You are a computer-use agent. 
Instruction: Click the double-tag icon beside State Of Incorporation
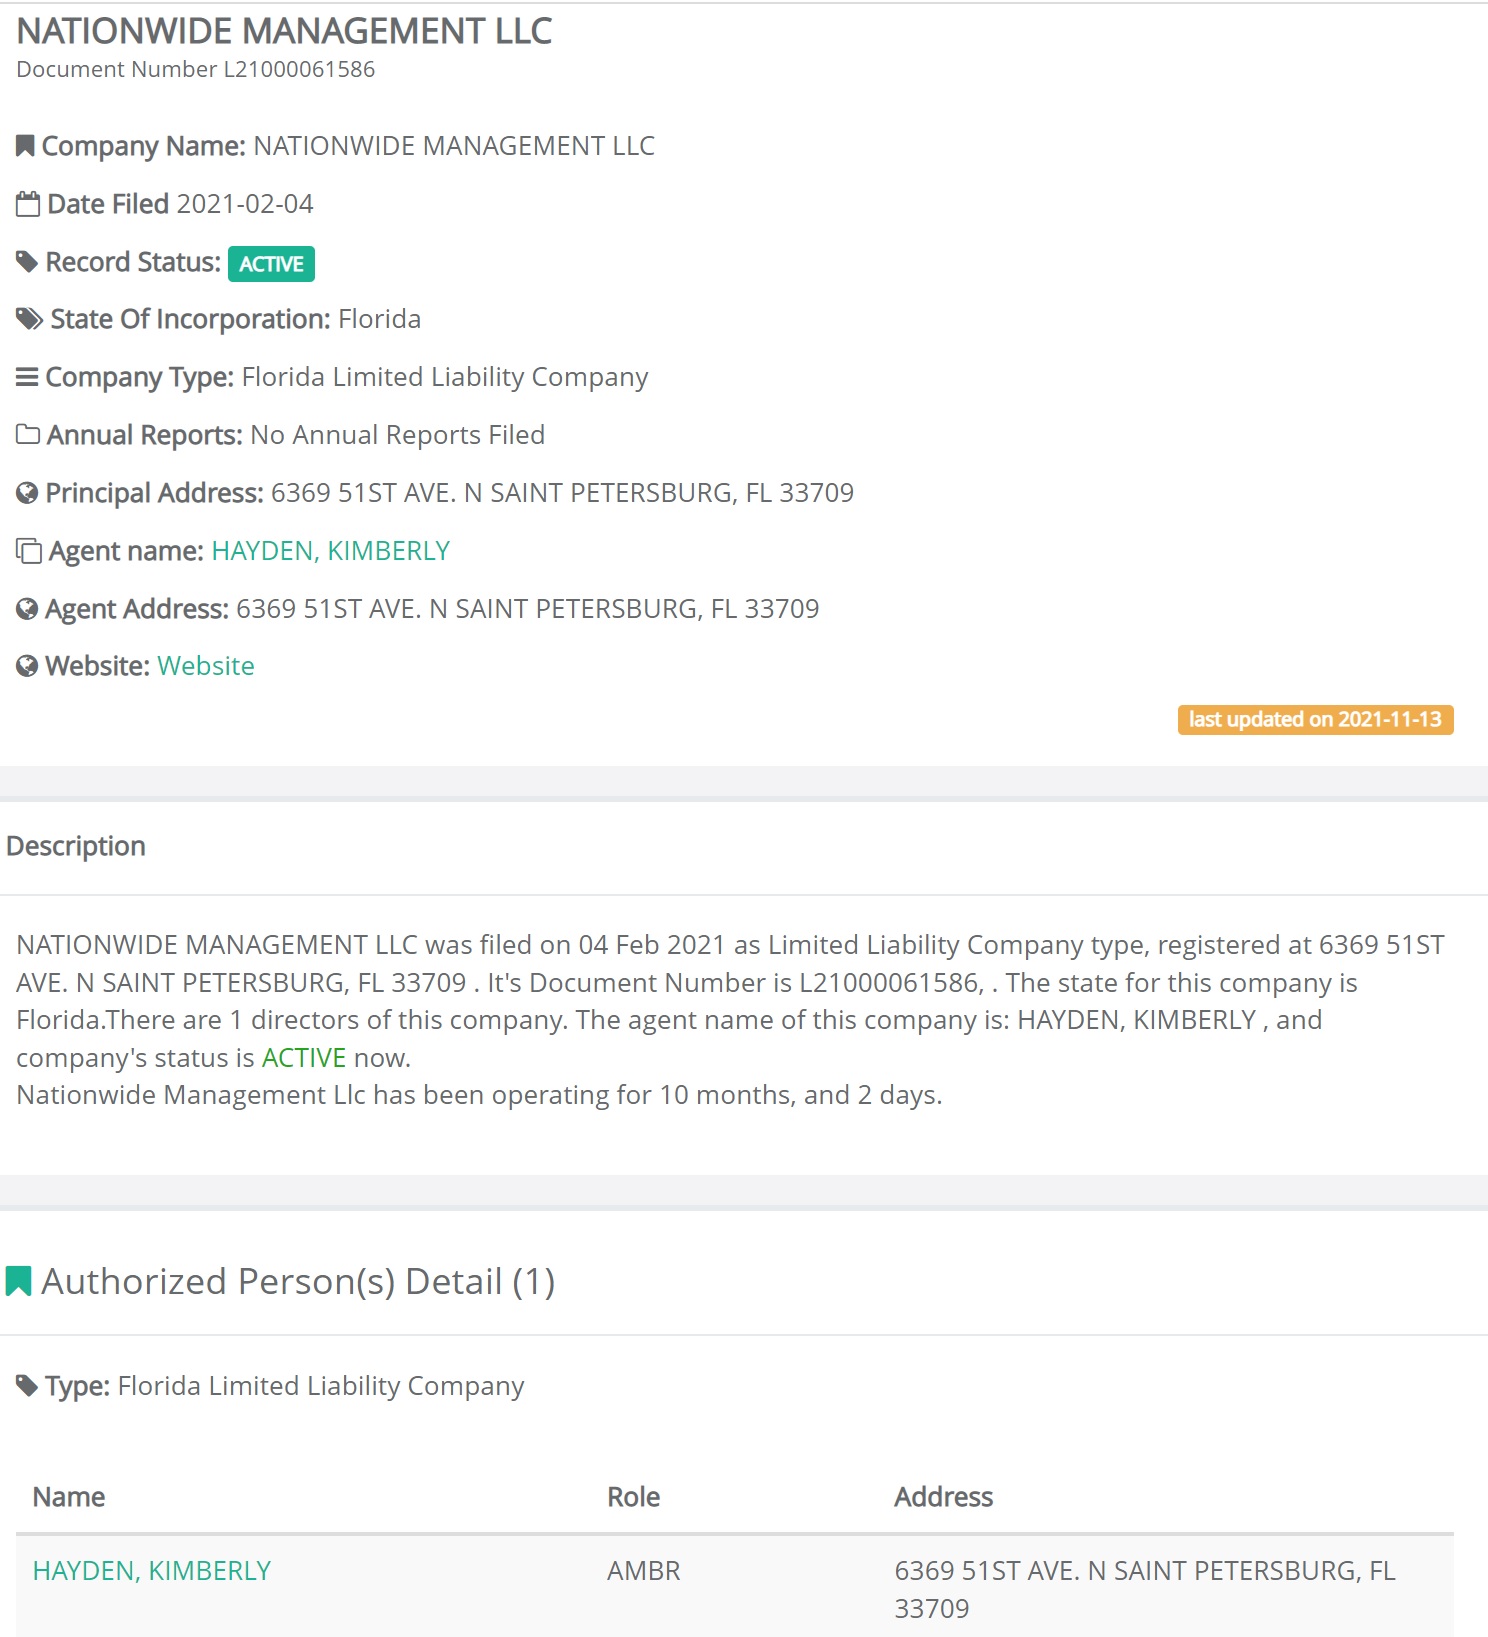(29, 319)
